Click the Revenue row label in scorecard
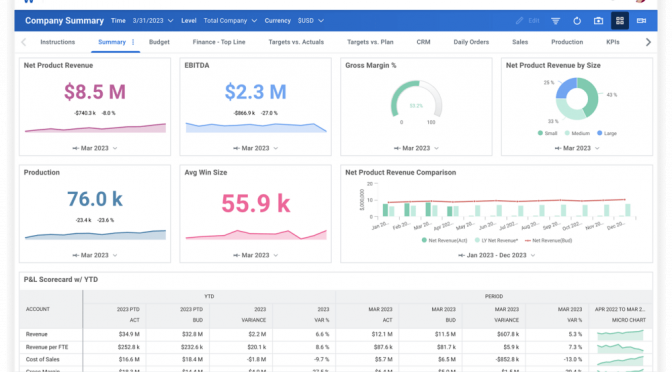 click(36, 334)
